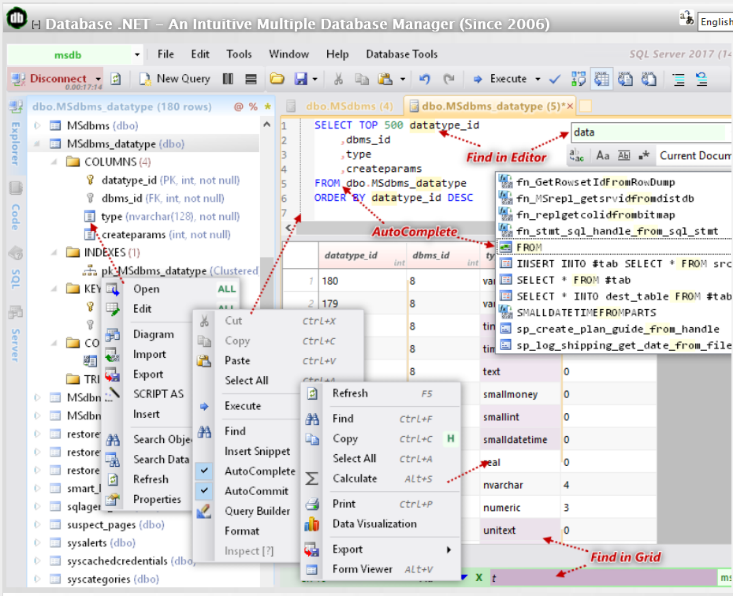Click the green X clear grid filter
This screenshot has width=733, height=596.
479,577
